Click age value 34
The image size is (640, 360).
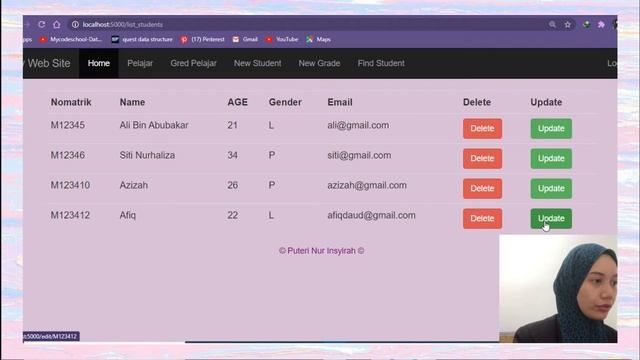[x=233, y=155]
